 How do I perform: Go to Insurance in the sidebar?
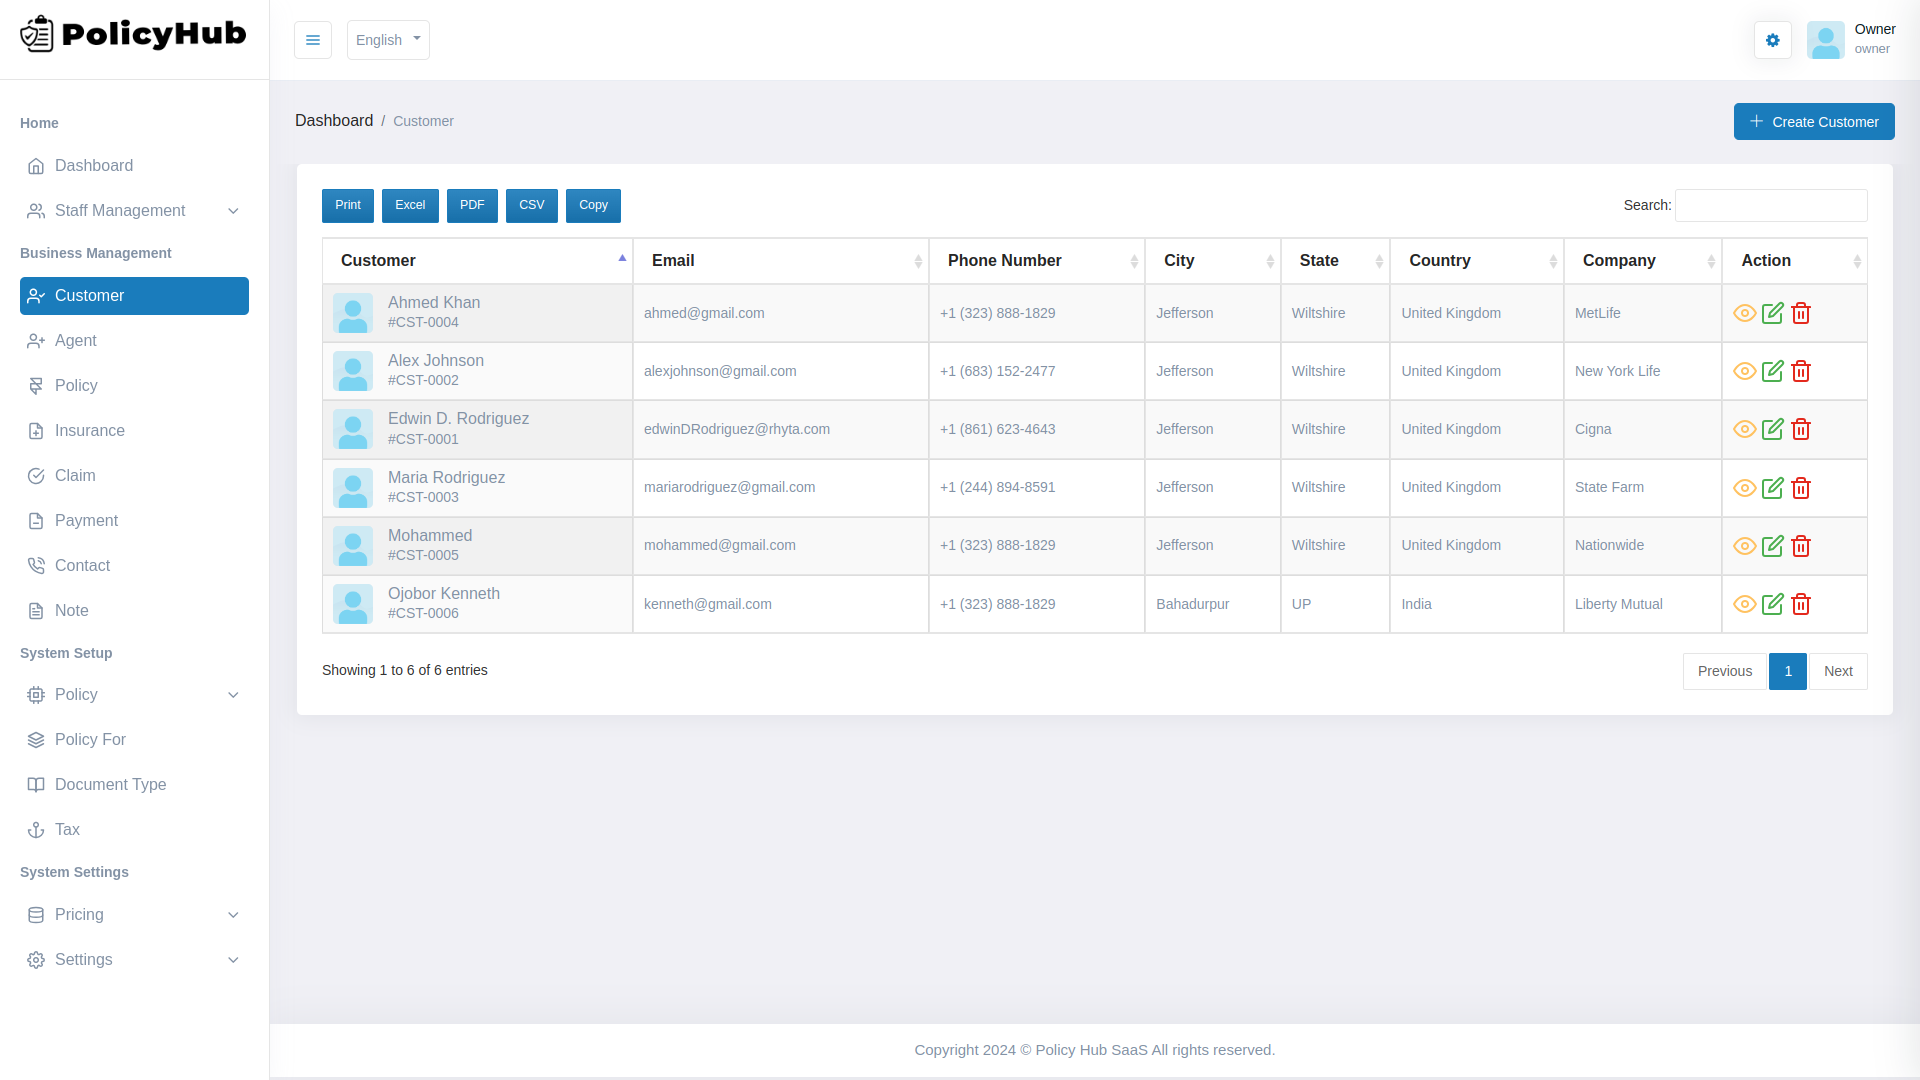pos(89,431)
